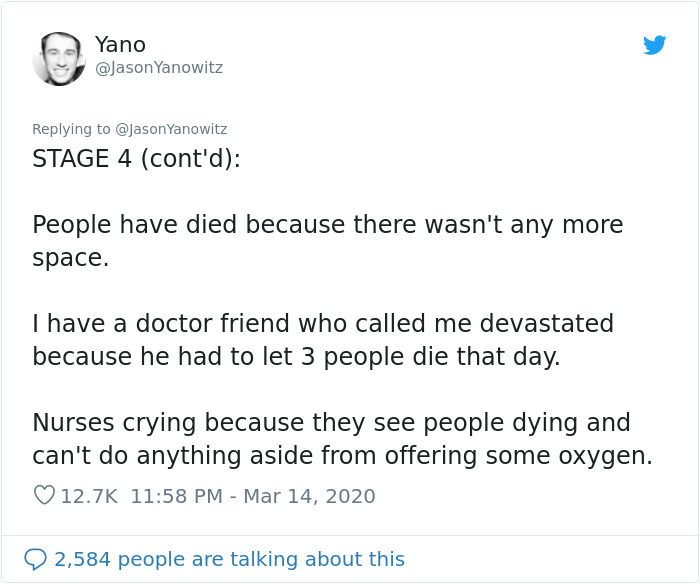Click the "STAGE 4 (cont'd):" line
700x584 pixels.
click(x=136, y=159)
